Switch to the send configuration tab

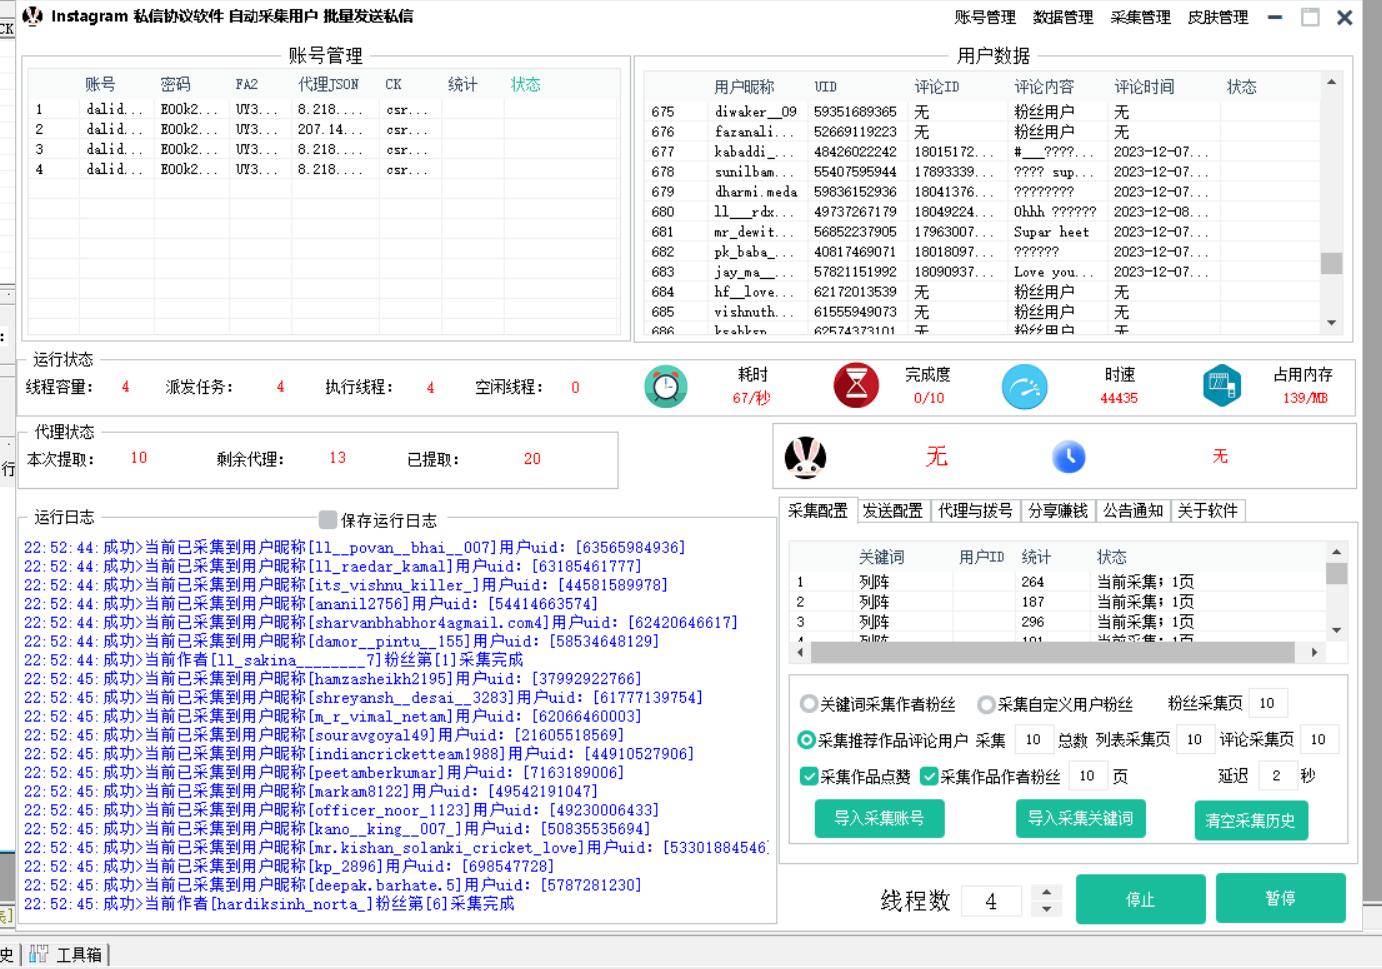click(x=892, y=510)
